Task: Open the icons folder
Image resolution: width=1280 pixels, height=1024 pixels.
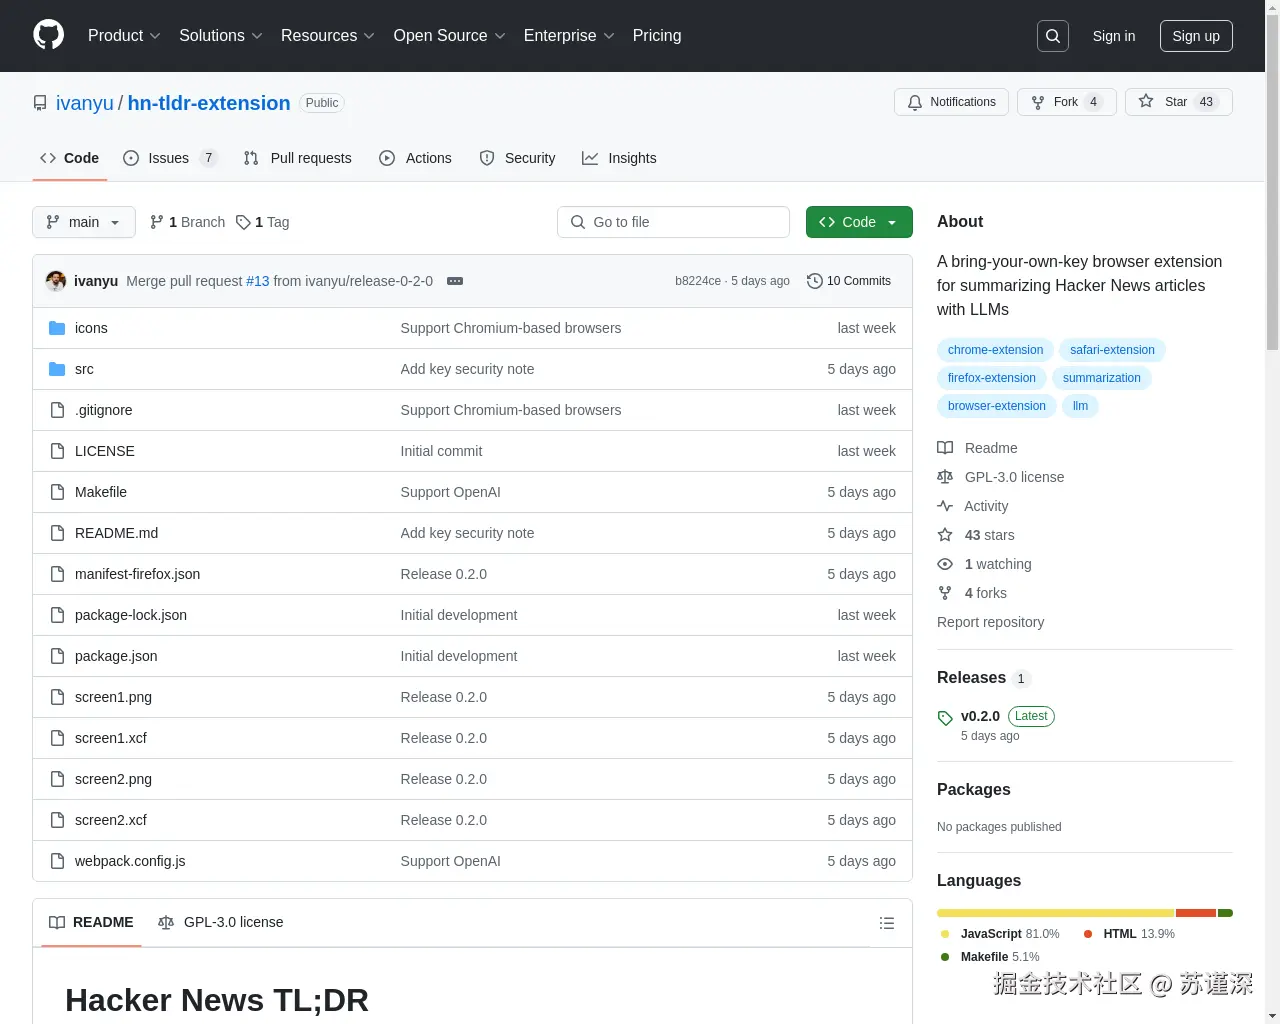Action: click(x=91, y=328)
